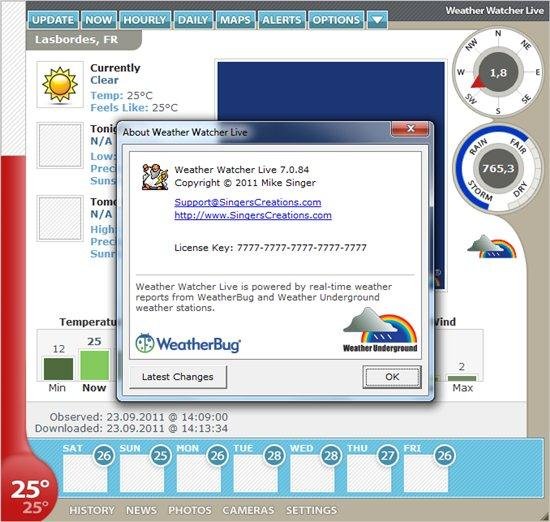Expand the toolbar dropdown arrow after OPTIONS
This screenshot has height=522, width=550.
coord(377,20)
